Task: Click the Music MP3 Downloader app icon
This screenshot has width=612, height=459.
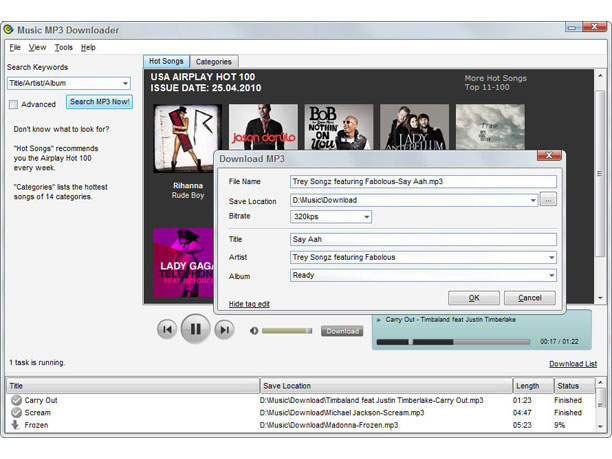Action: coord(8,30)
